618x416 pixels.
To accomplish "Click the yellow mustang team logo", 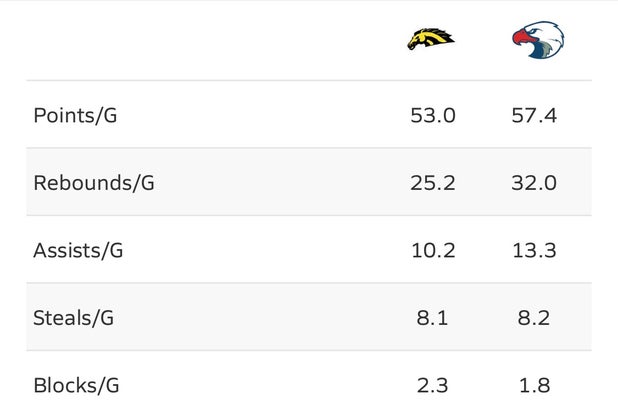I will (431, 39).
